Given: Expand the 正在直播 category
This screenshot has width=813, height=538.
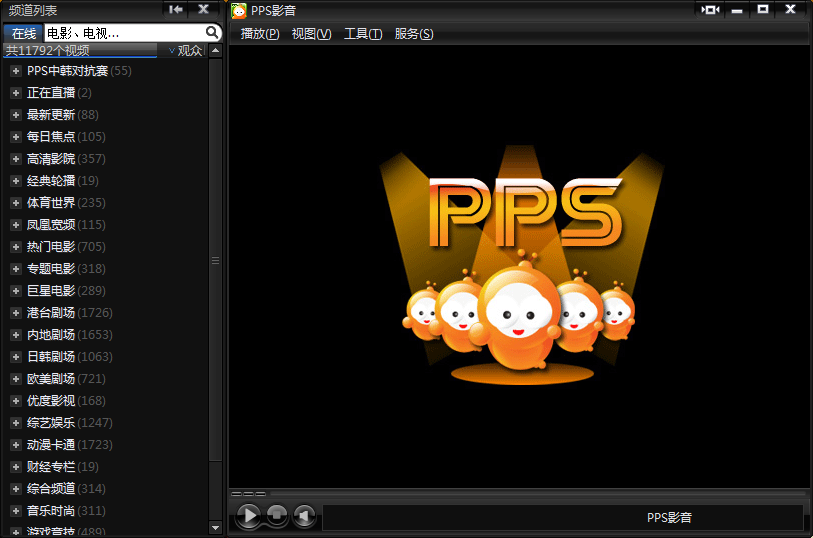Looking at the screenshot, I should point(16,93).
